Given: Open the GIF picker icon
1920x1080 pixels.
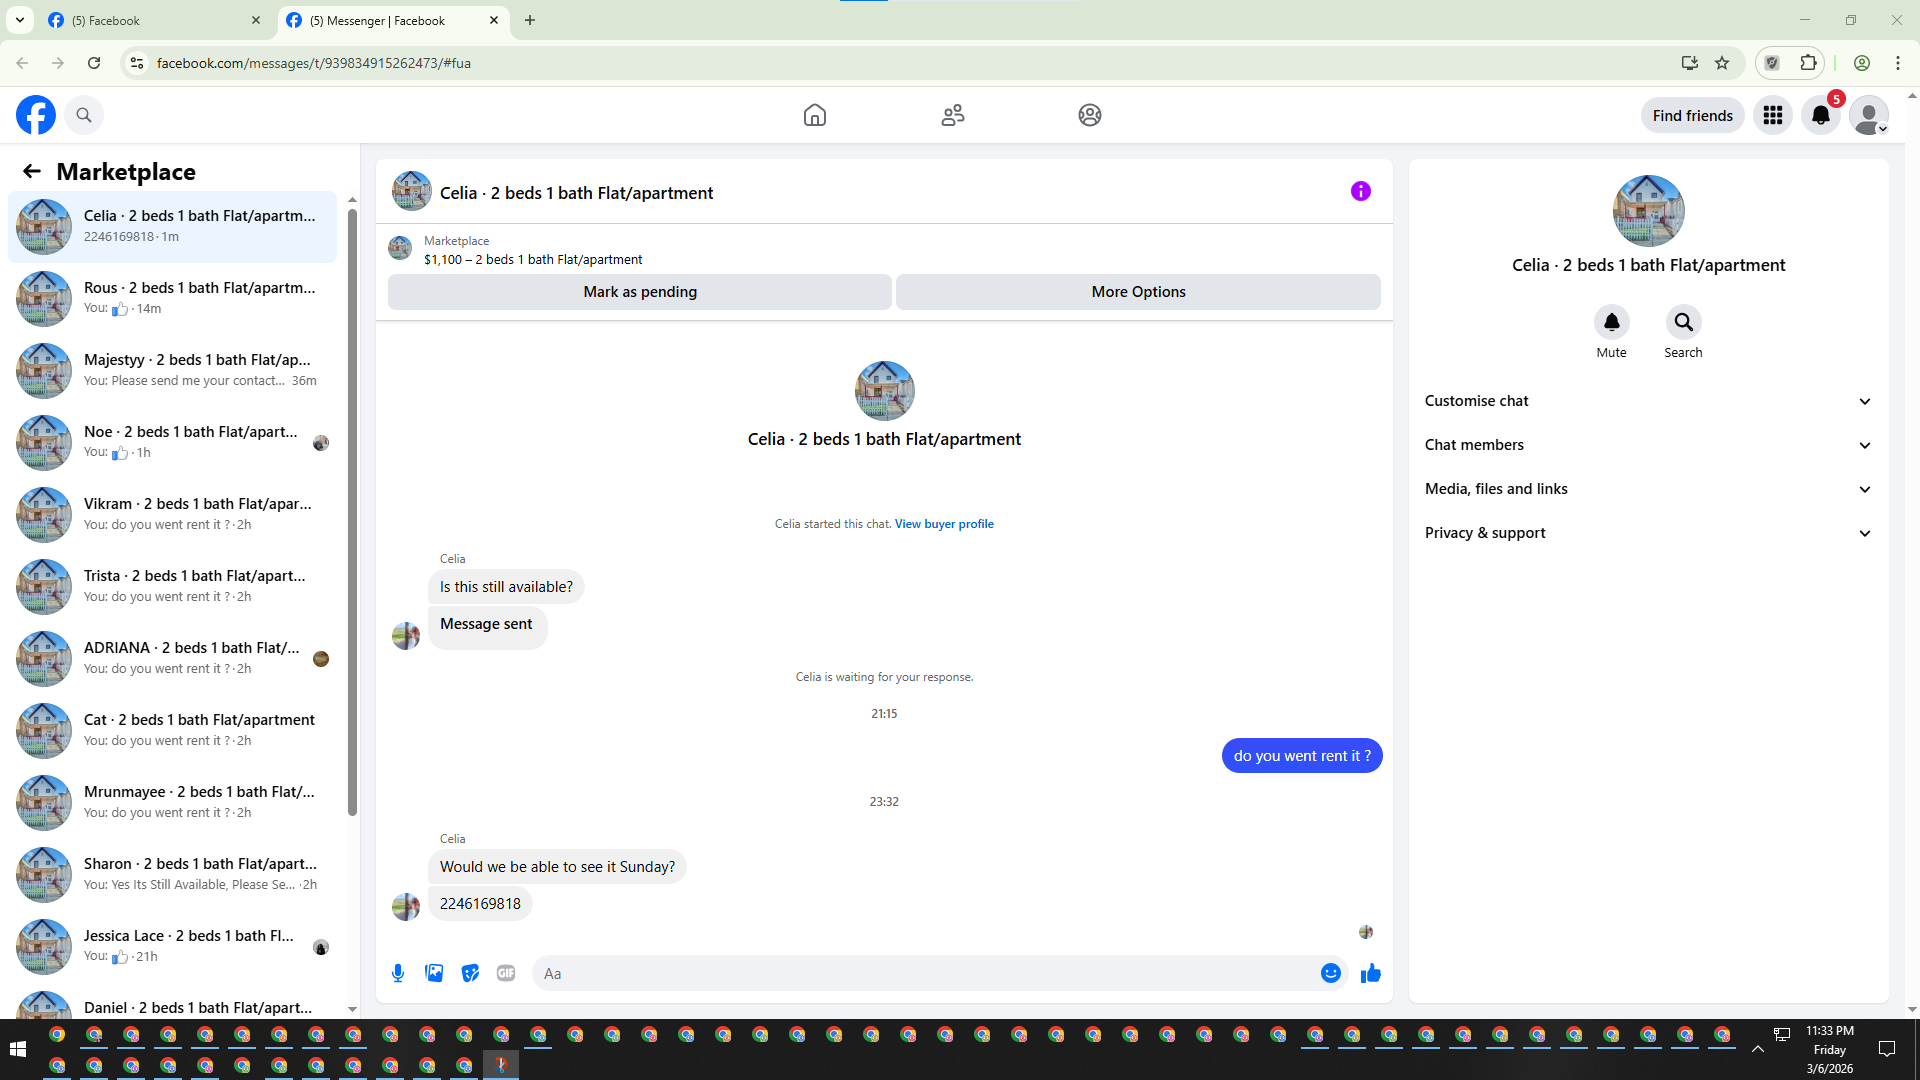Looking at the screenshot, I should tap(506, 973).
